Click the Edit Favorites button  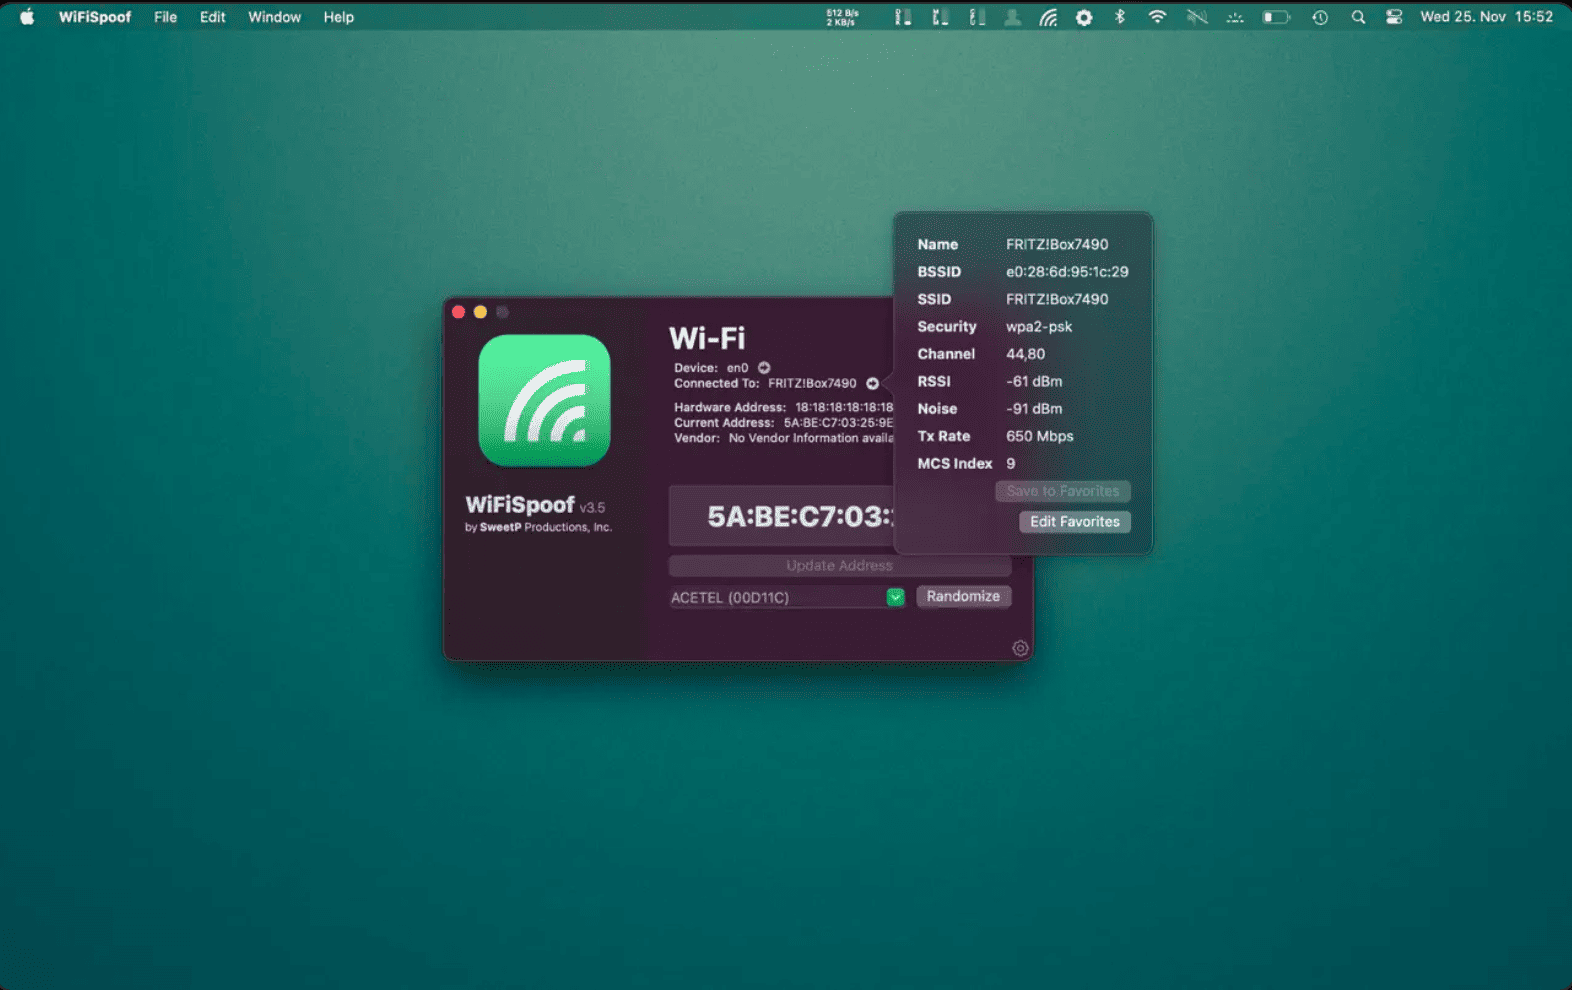pos(1075,522)
